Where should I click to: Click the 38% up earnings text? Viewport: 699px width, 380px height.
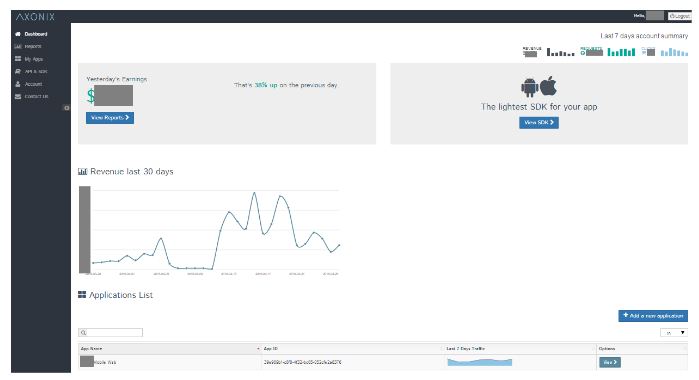[266, 85]
